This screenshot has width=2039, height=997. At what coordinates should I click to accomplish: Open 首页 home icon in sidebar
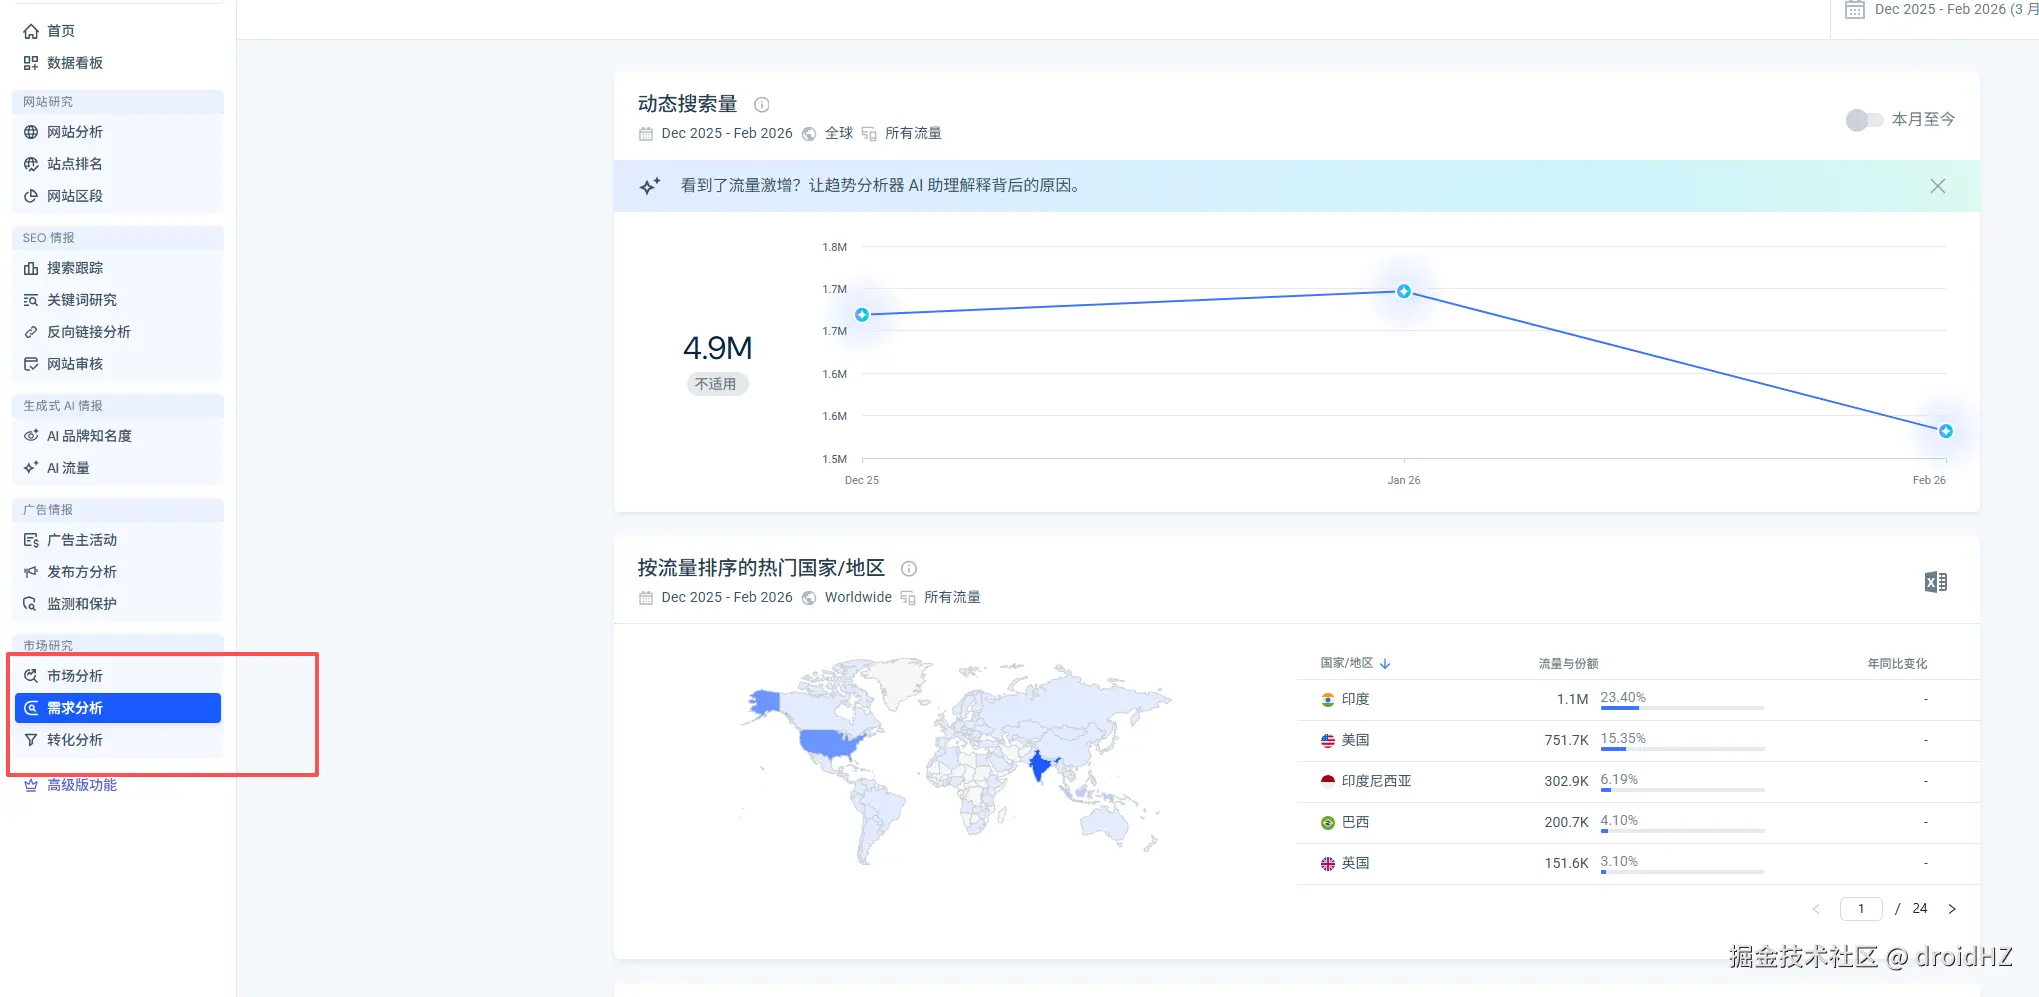click(x=31, y=31)
